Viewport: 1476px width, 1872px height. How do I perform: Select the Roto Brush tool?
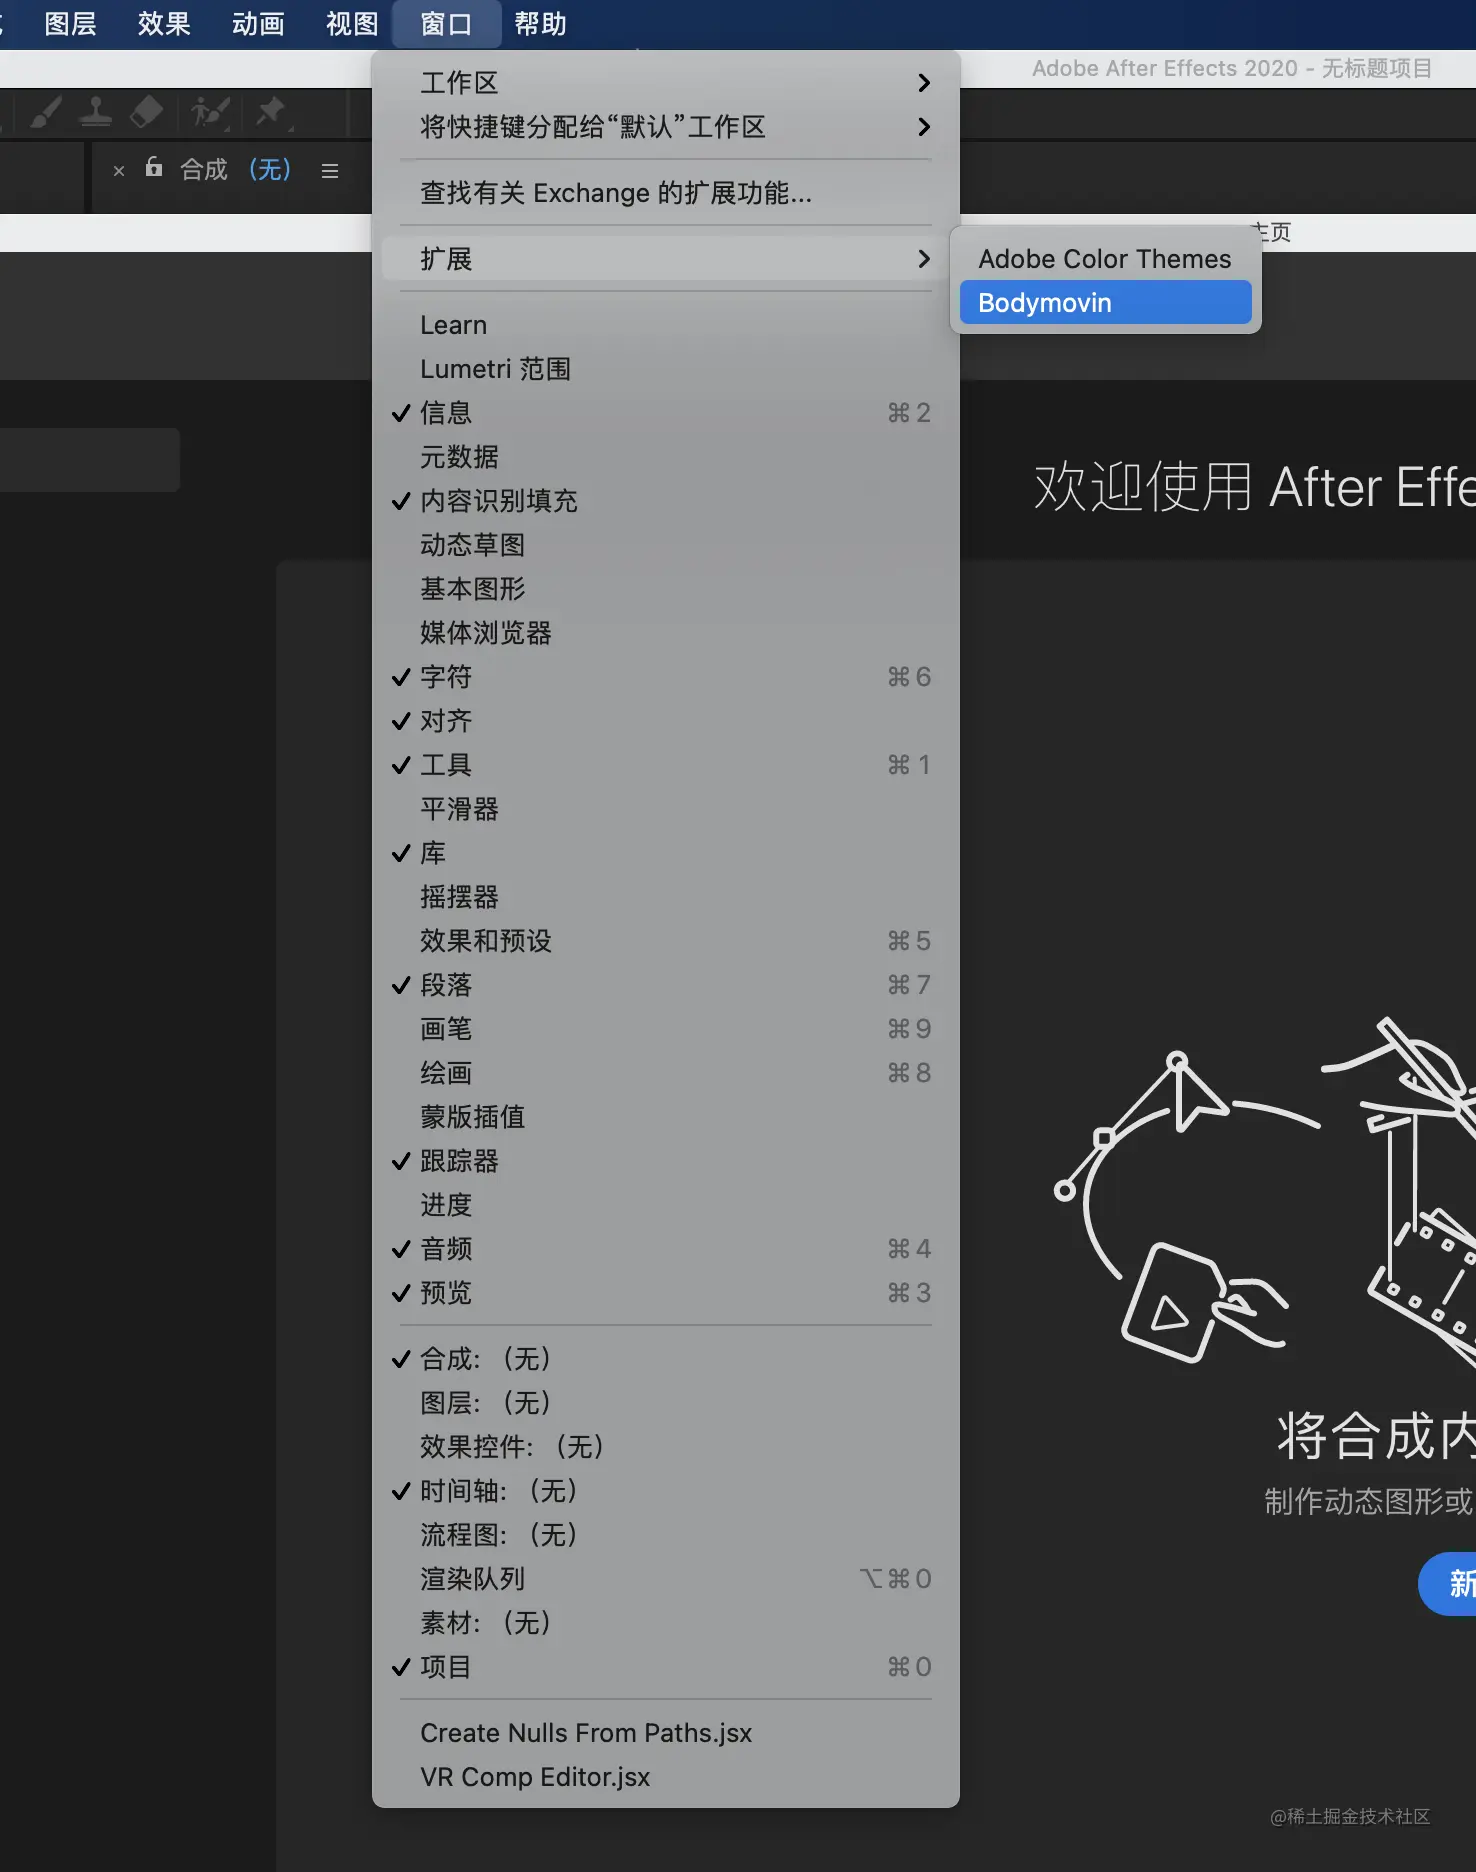click(211, 112)
